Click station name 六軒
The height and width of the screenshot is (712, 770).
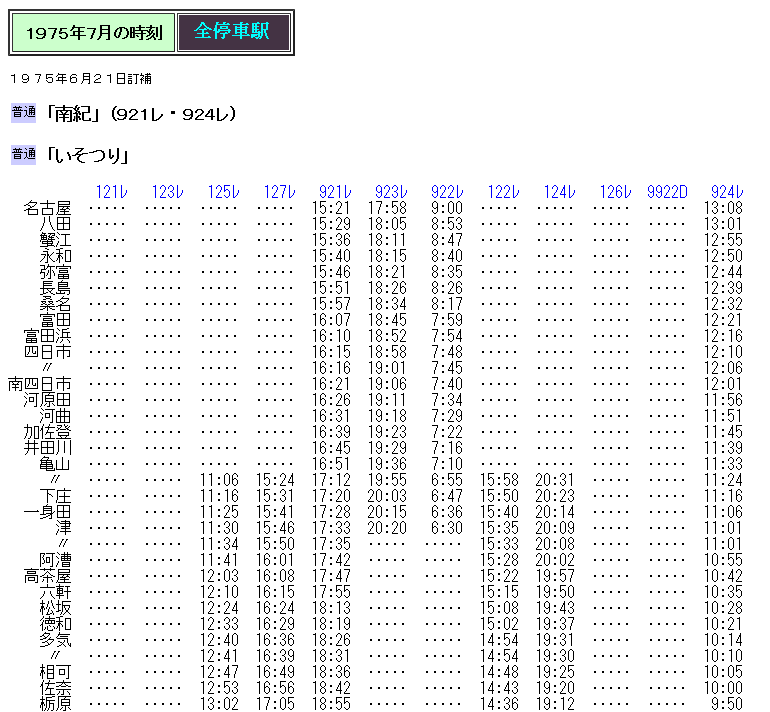click(x=55, y=592)
